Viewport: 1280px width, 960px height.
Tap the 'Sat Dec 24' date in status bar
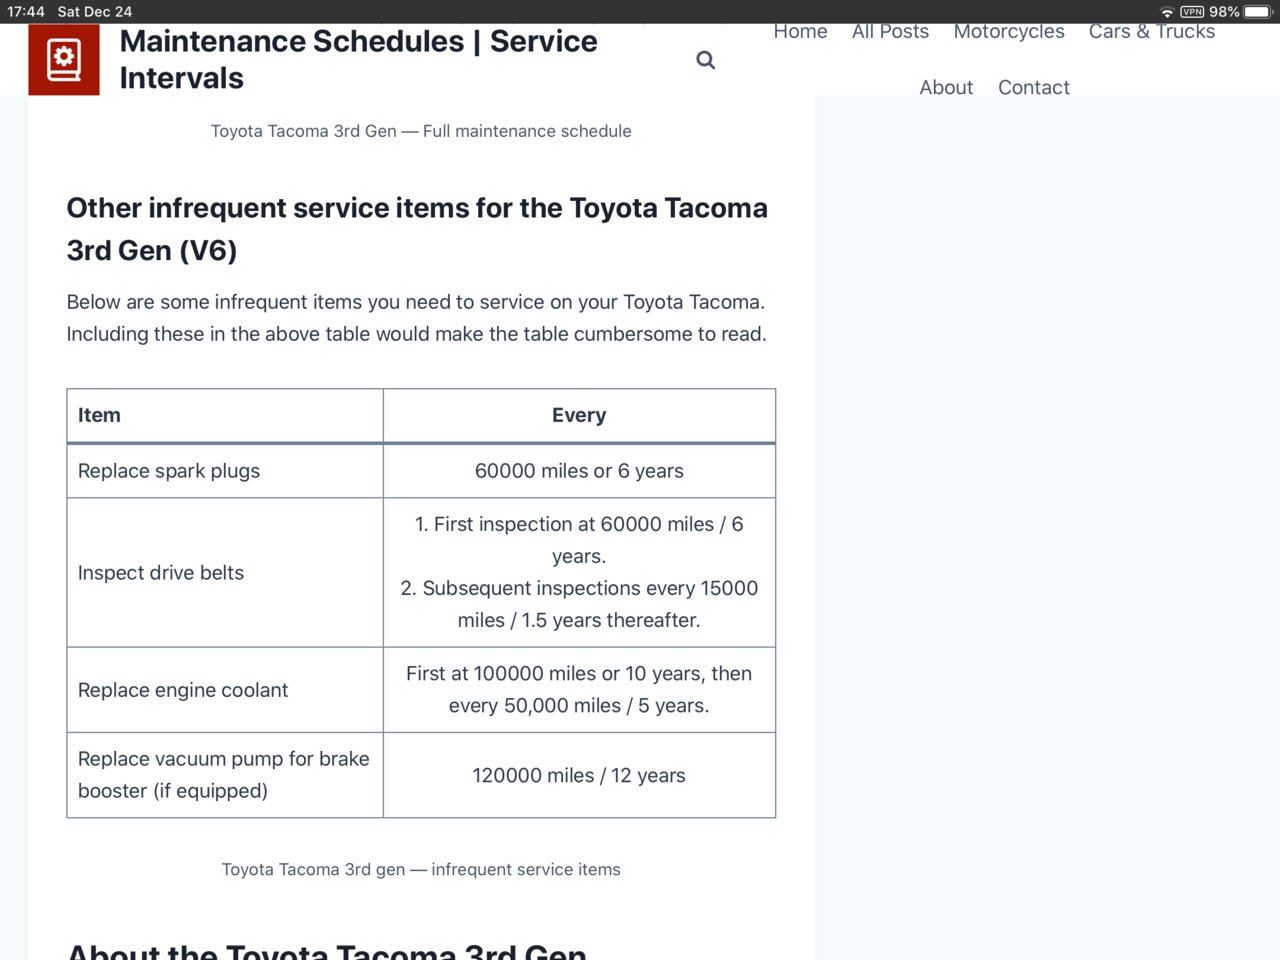pyautogui.click(x=95, y=12)
